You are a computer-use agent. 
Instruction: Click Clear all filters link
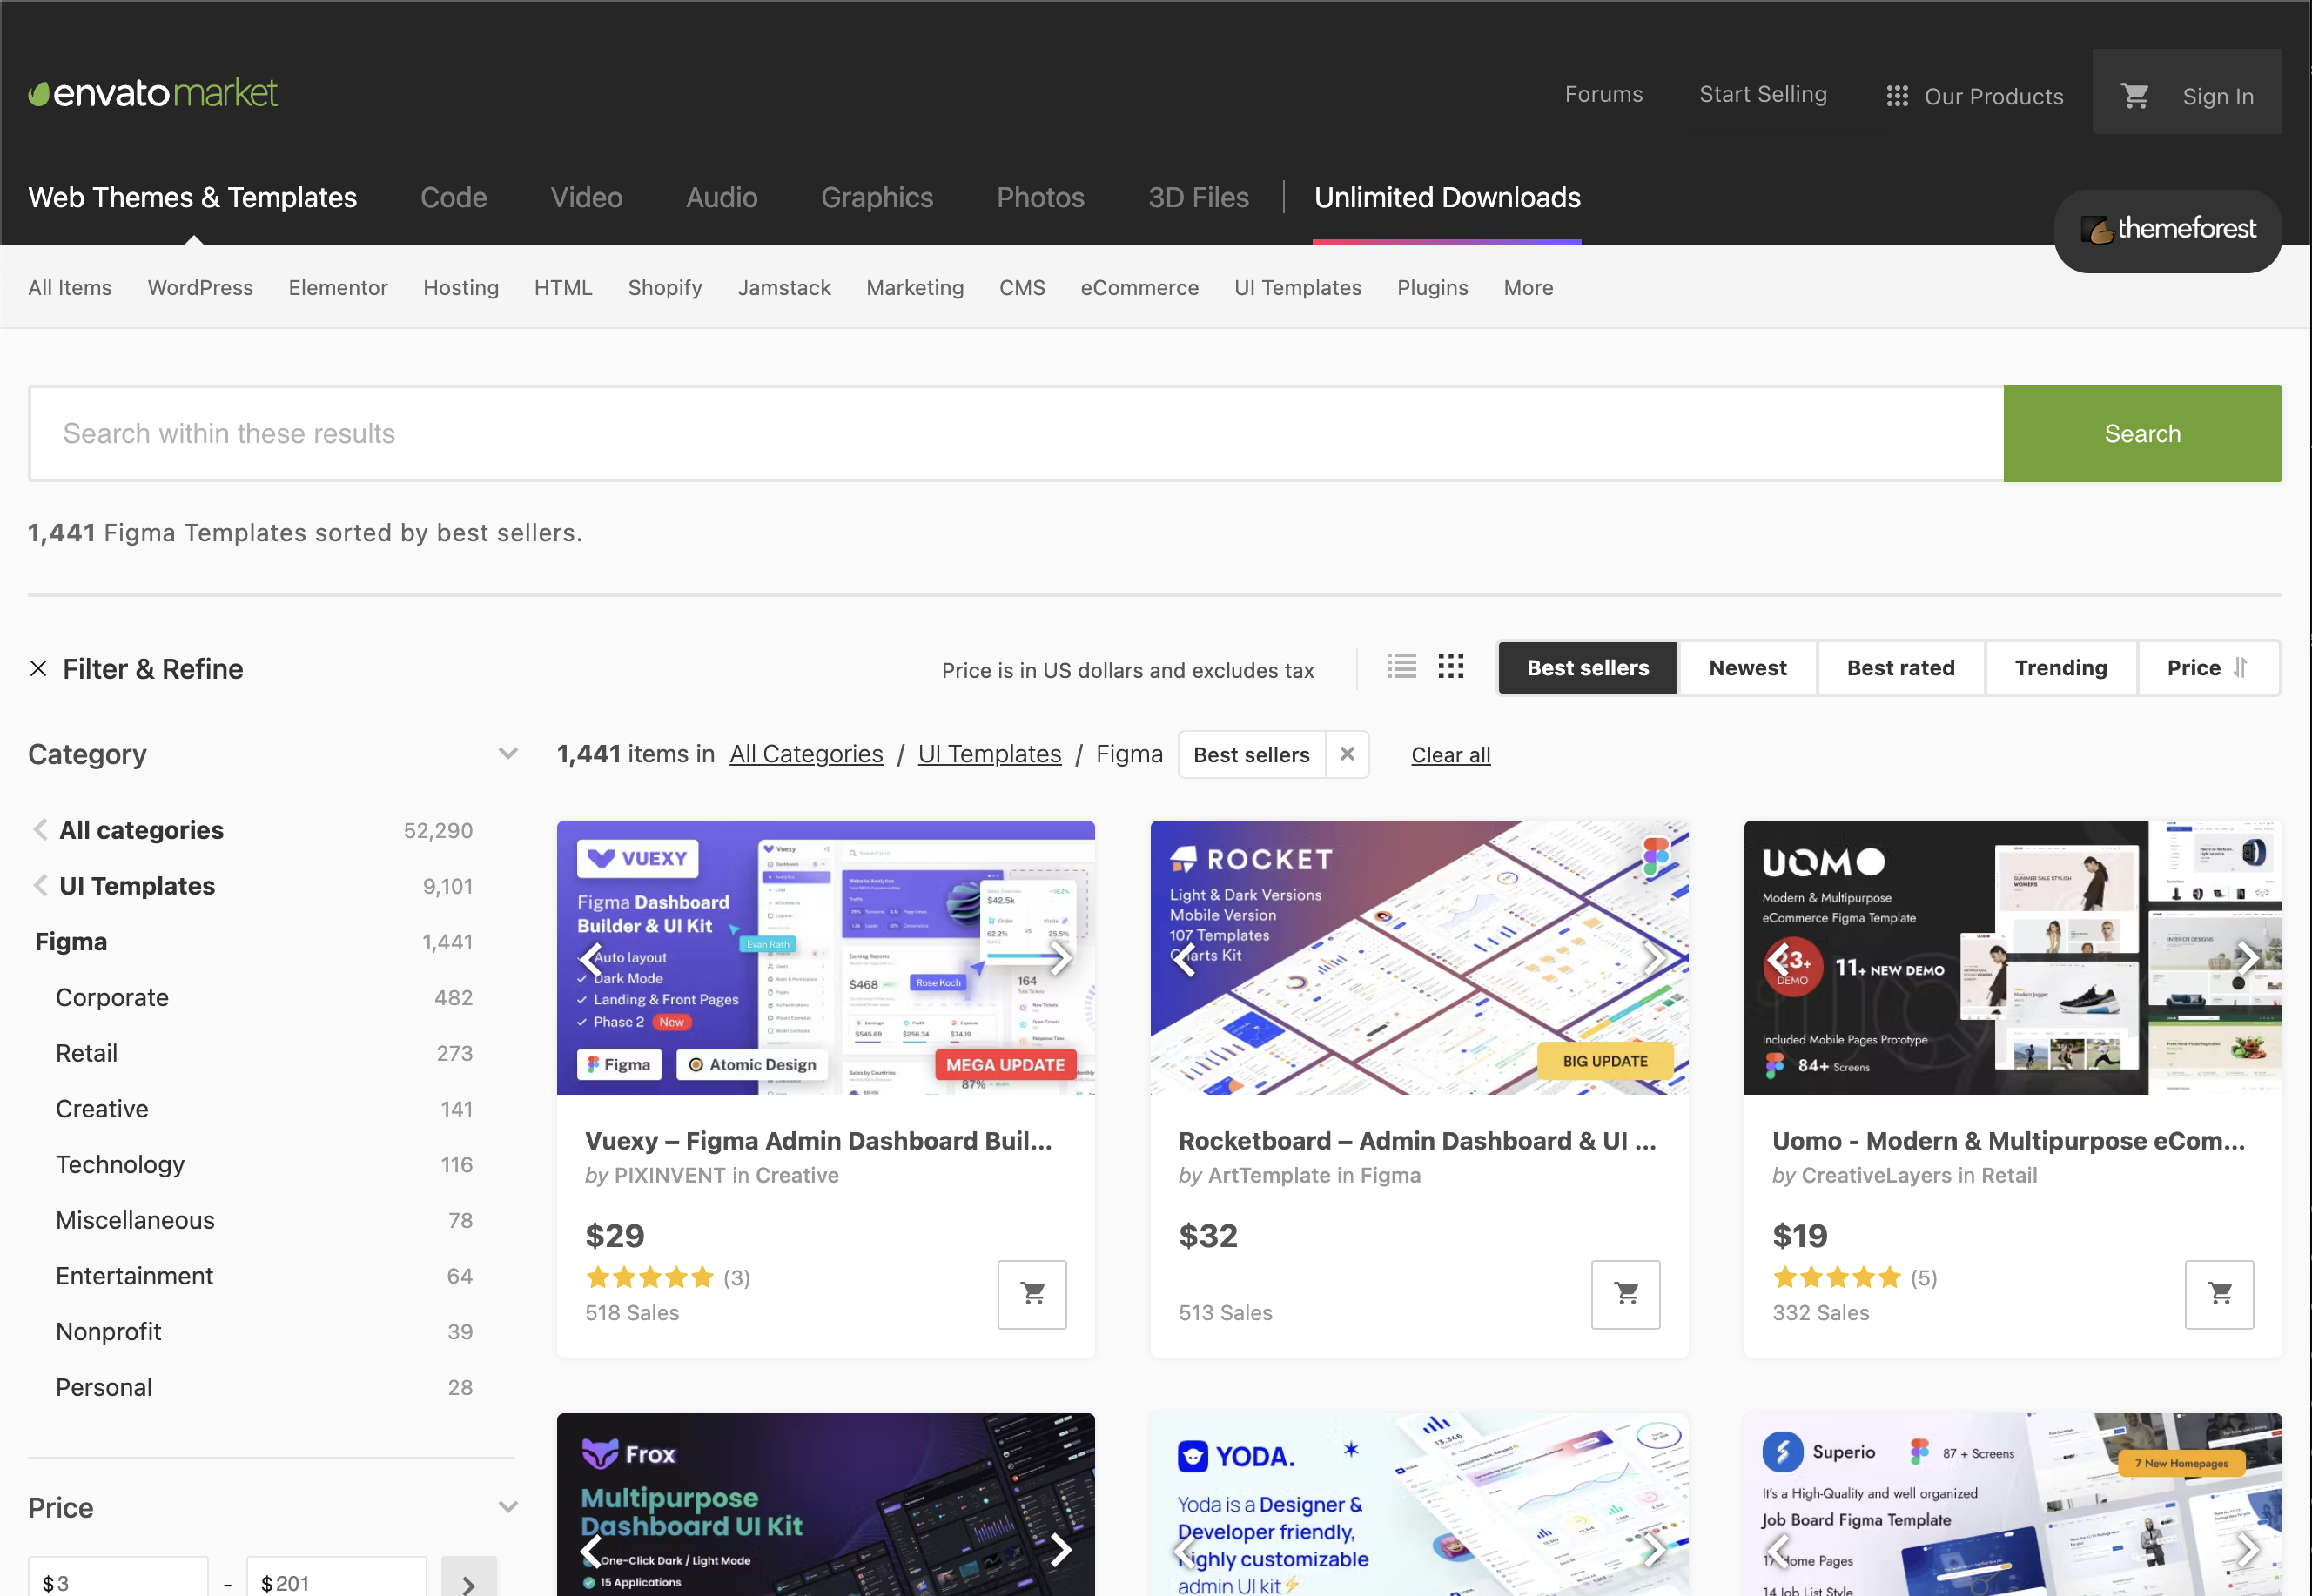tap(1450, 755)
